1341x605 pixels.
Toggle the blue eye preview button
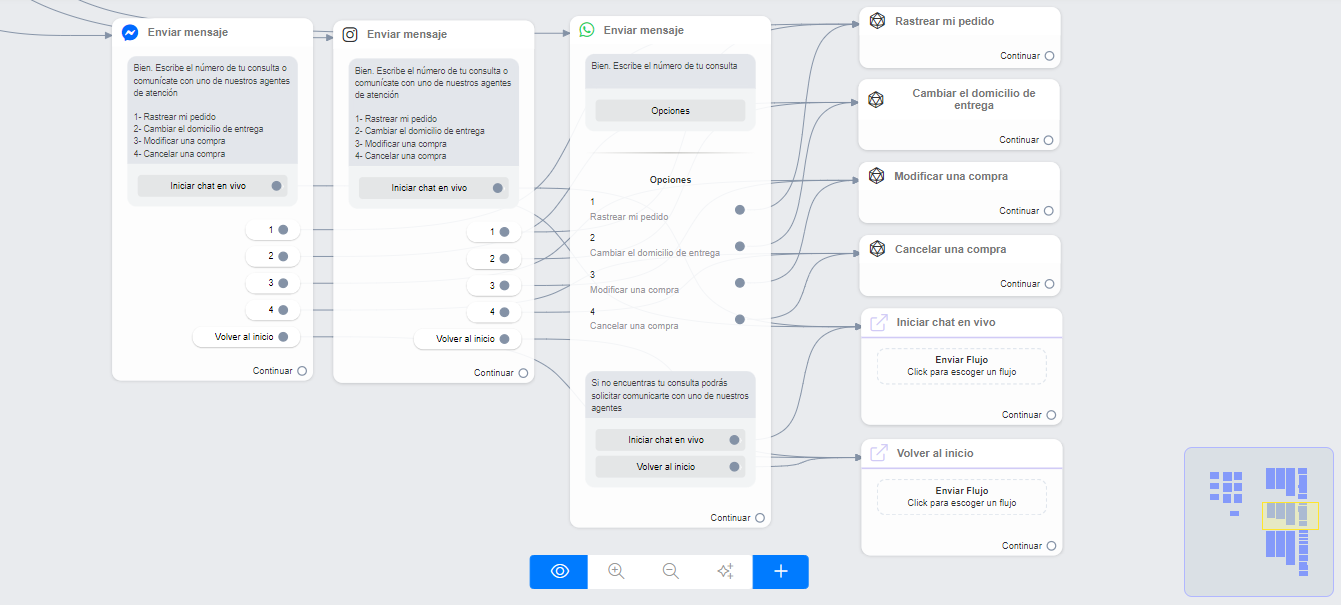[x=559, y=571]
